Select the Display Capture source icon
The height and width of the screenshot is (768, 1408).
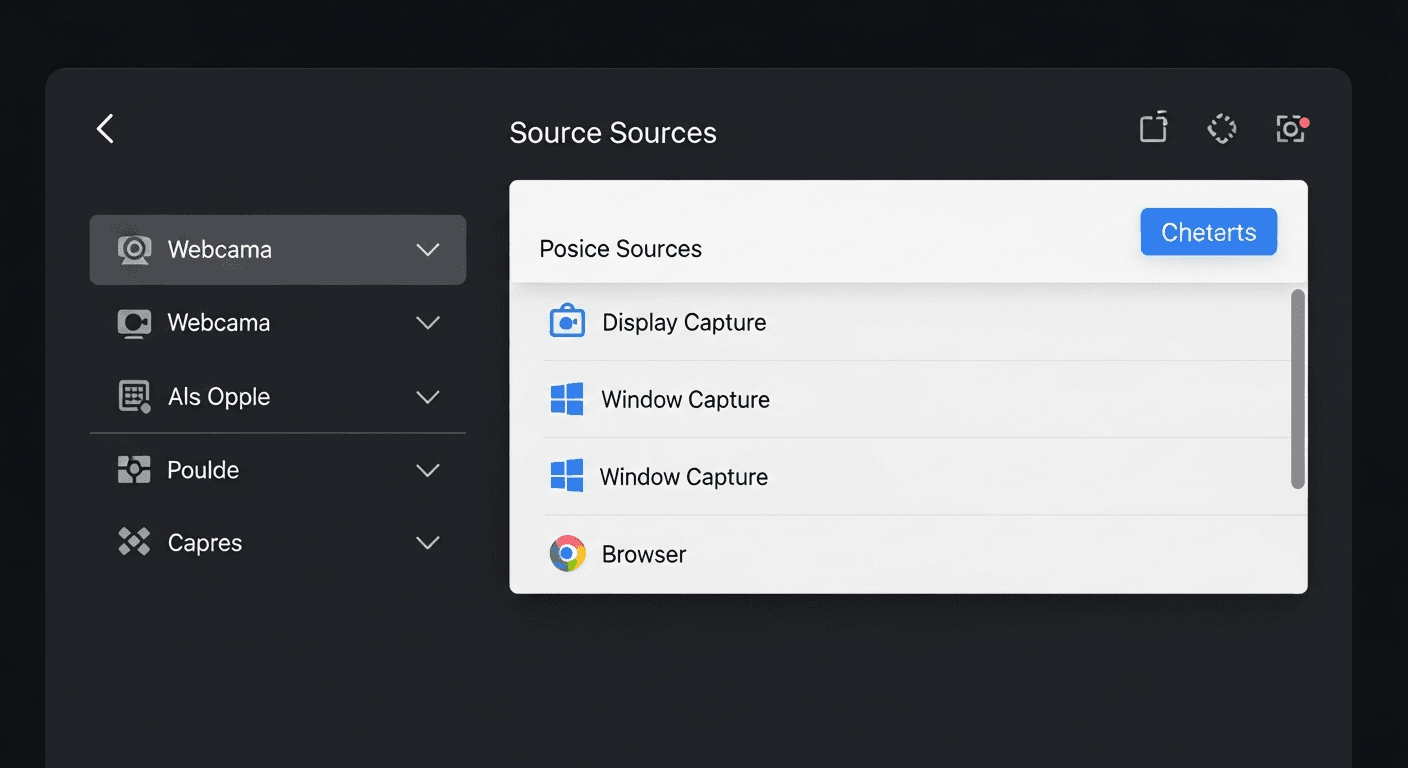coord(567,321)
